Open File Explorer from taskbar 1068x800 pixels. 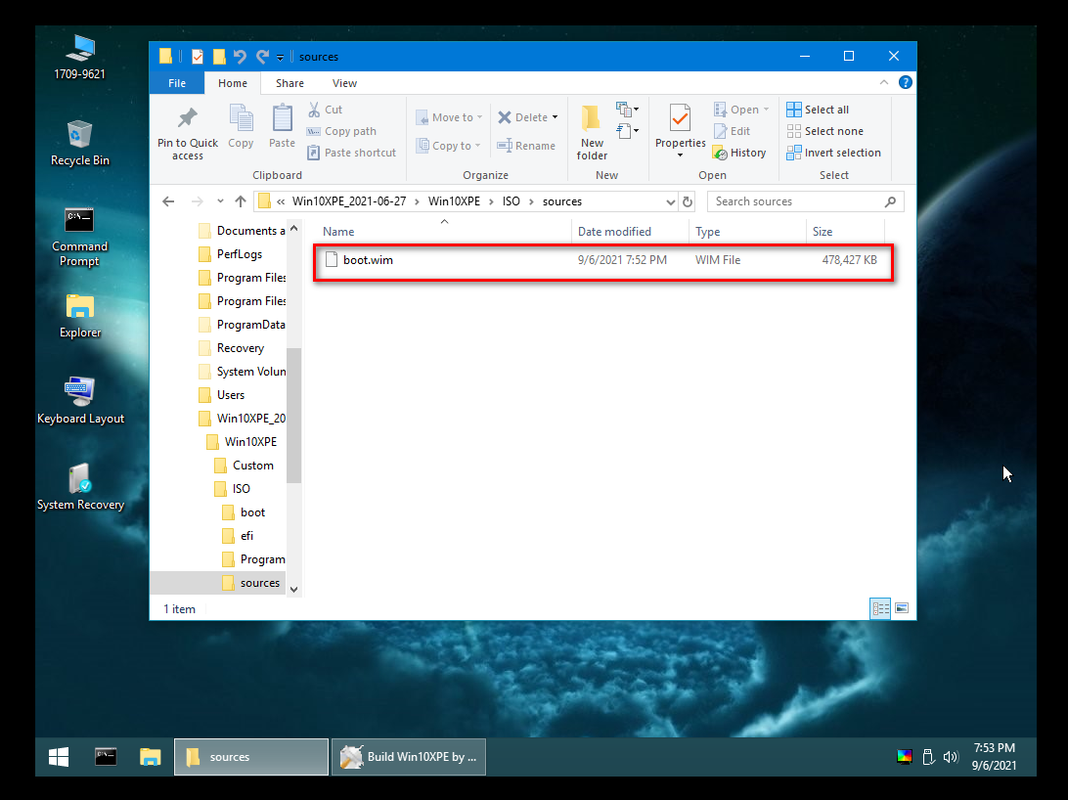(150, 757)
